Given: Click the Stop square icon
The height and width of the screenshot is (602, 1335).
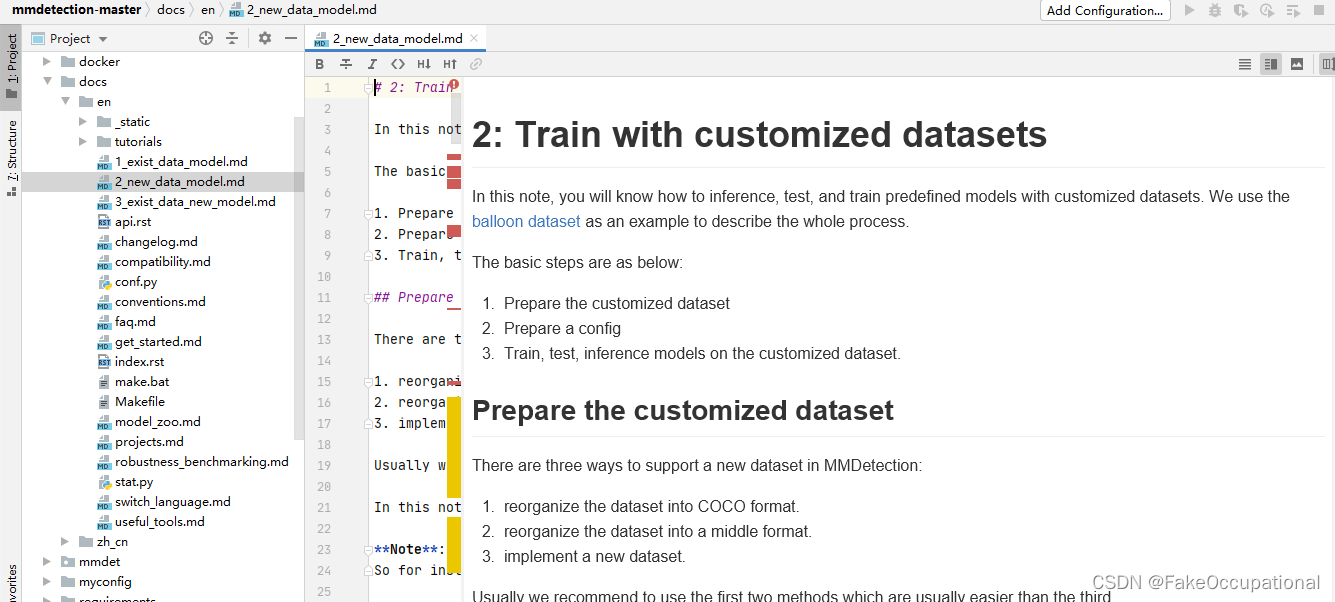Looking at the screenshot, I should pos(1319,10).
